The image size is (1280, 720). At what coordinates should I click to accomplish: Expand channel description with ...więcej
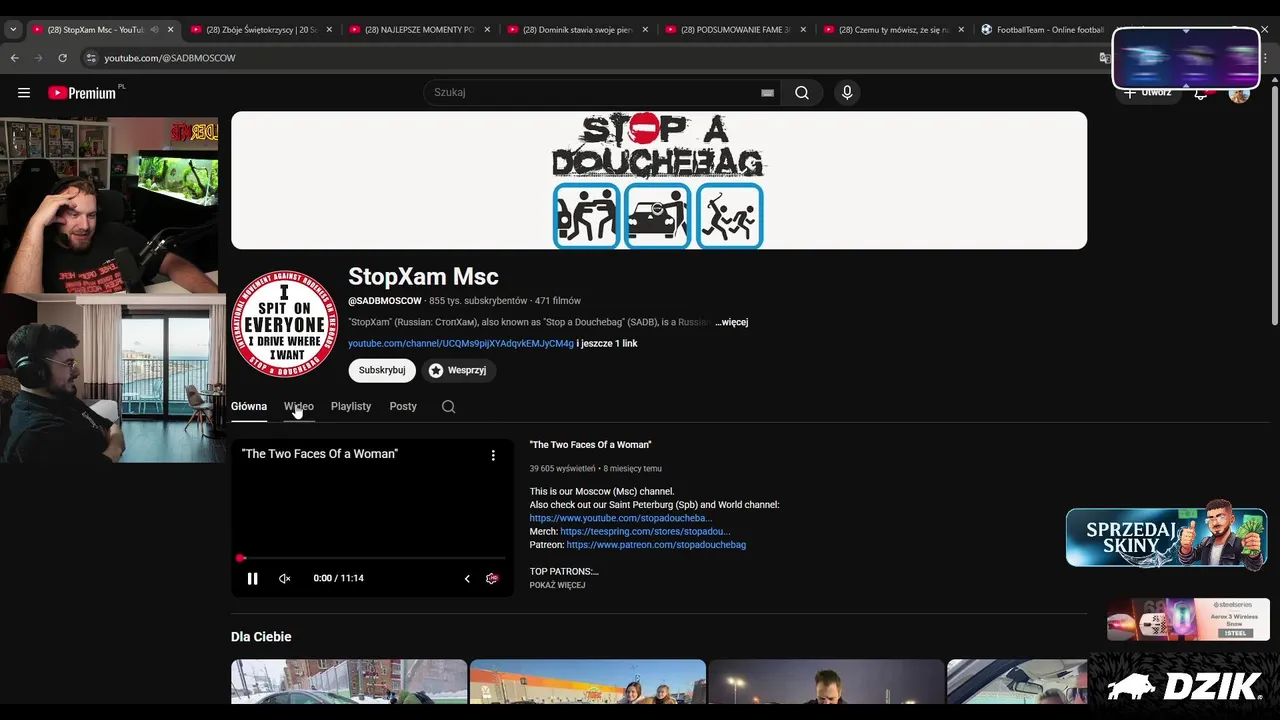click(732, 322)
